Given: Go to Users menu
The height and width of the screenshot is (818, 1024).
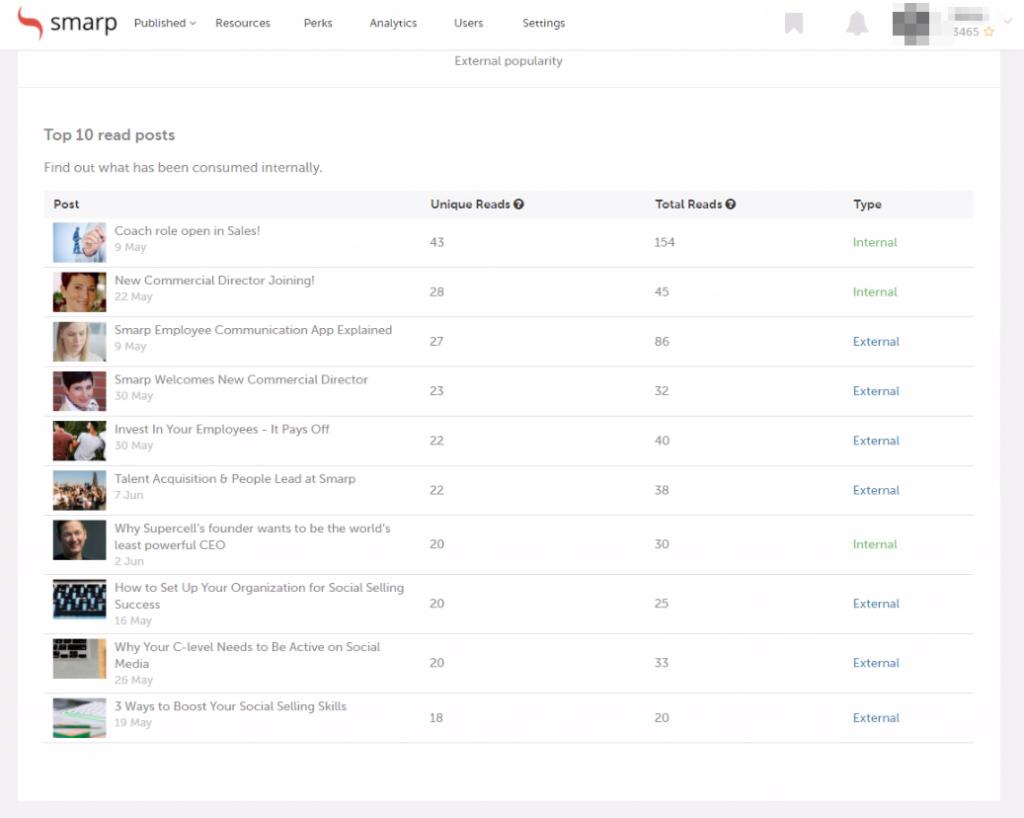Looking at the screenshot, I should 468,23.
